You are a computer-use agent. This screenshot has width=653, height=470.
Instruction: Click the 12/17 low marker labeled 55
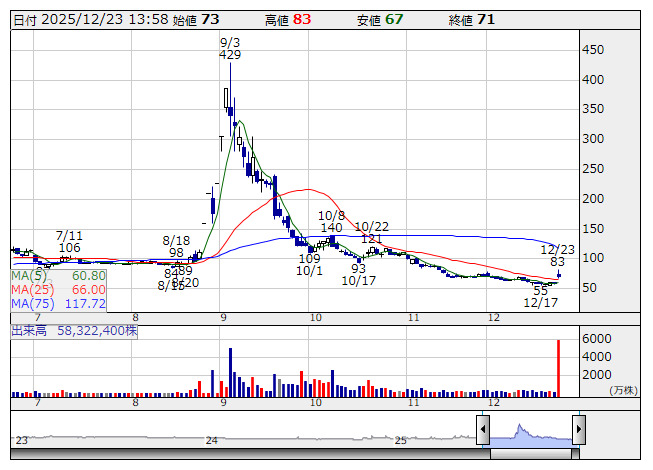pos(540,289)
